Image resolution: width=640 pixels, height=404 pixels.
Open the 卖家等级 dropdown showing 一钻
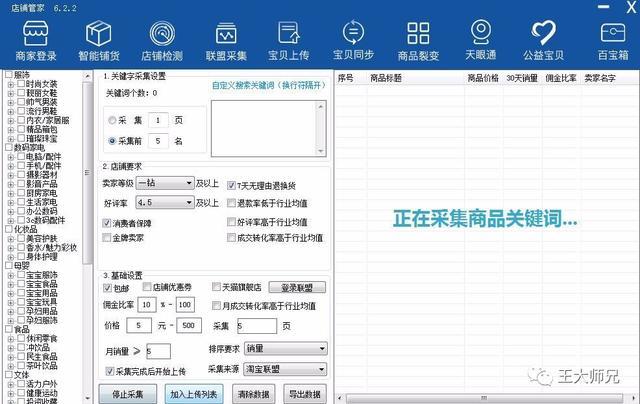(164, 182)
